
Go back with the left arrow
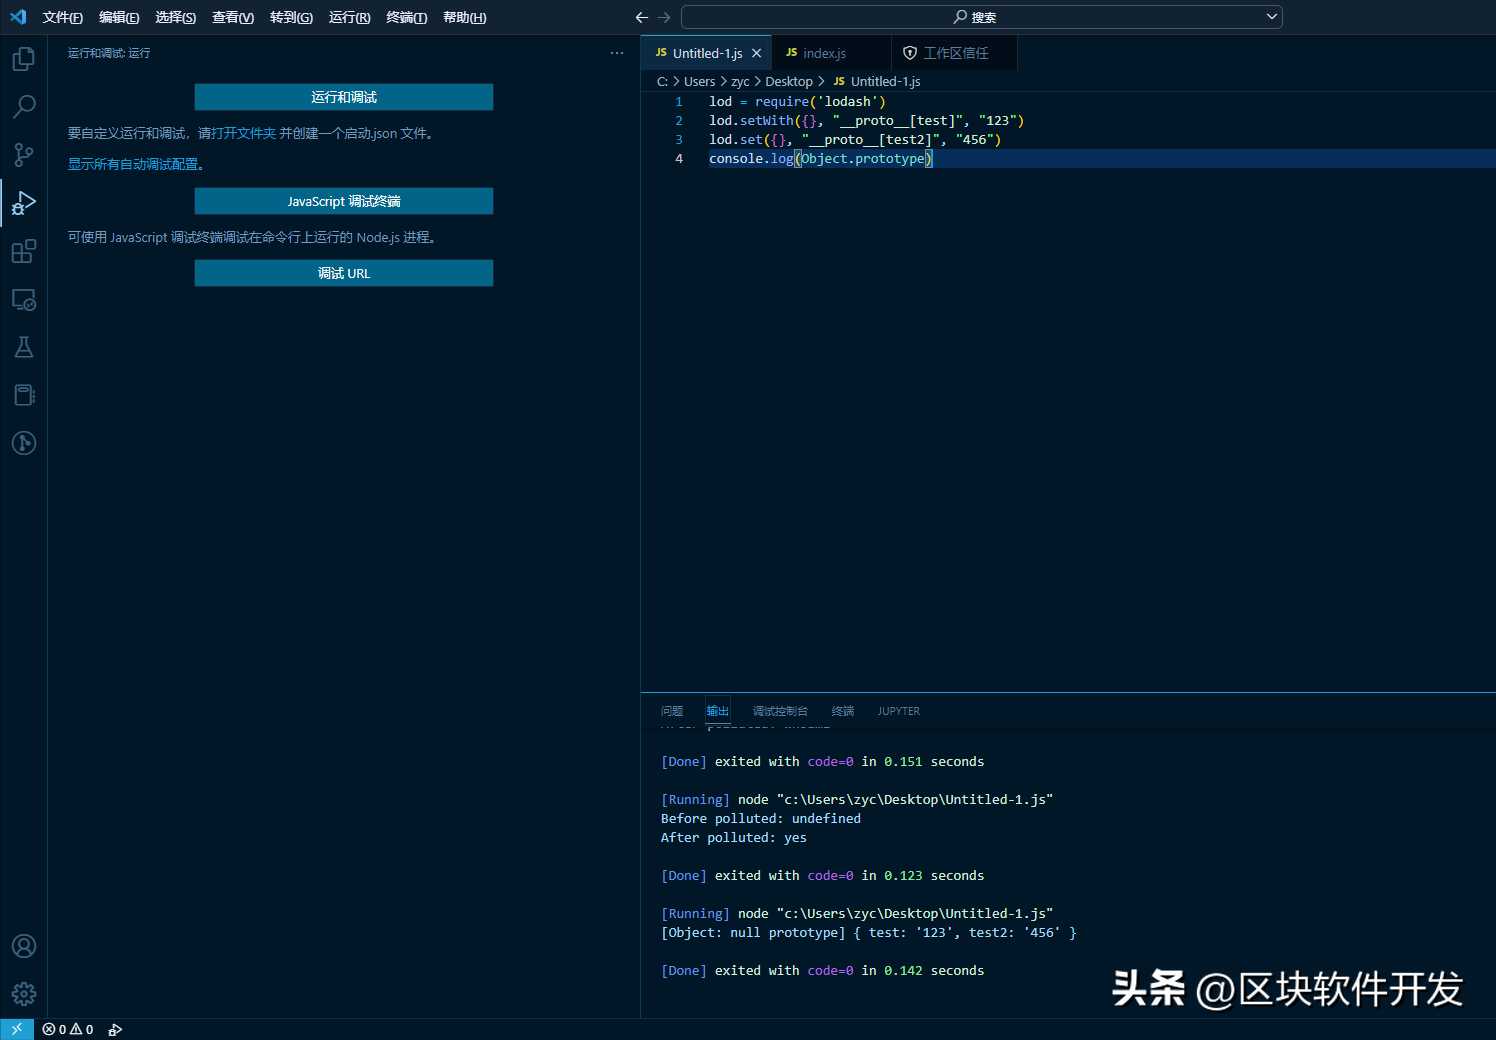click(642, 17)
